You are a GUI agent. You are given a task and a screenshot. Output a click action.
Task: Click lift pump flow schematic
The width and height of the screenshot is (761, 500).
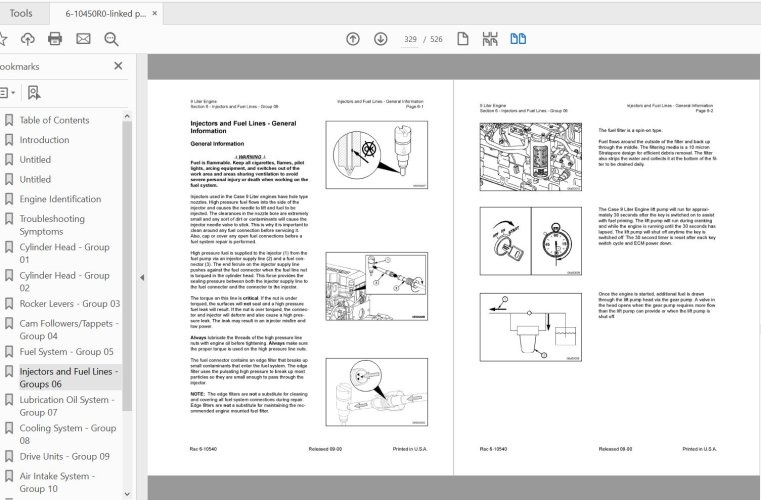click(530, 327)
